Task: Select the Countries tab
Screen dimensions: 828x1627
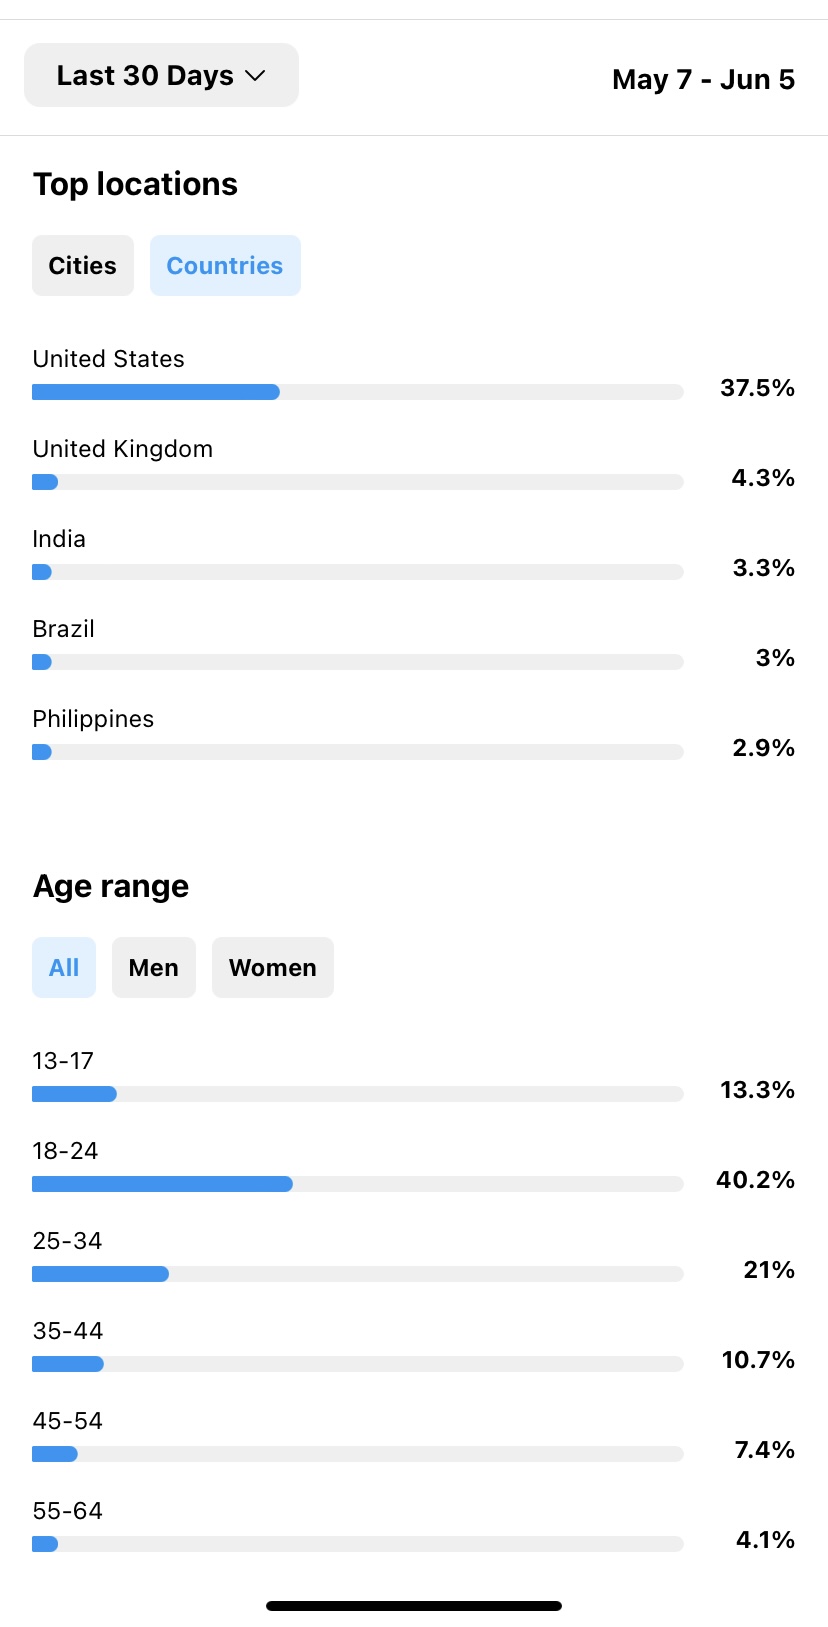Action: click(225, 265)
